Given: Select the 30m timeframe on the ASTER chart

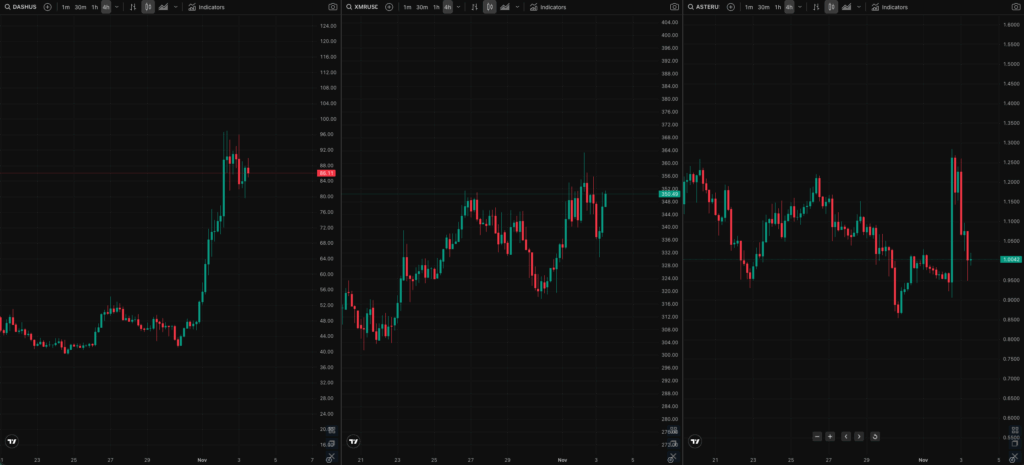Looking at the screenshot, I should pyautogui.click(x=763, y=7).
